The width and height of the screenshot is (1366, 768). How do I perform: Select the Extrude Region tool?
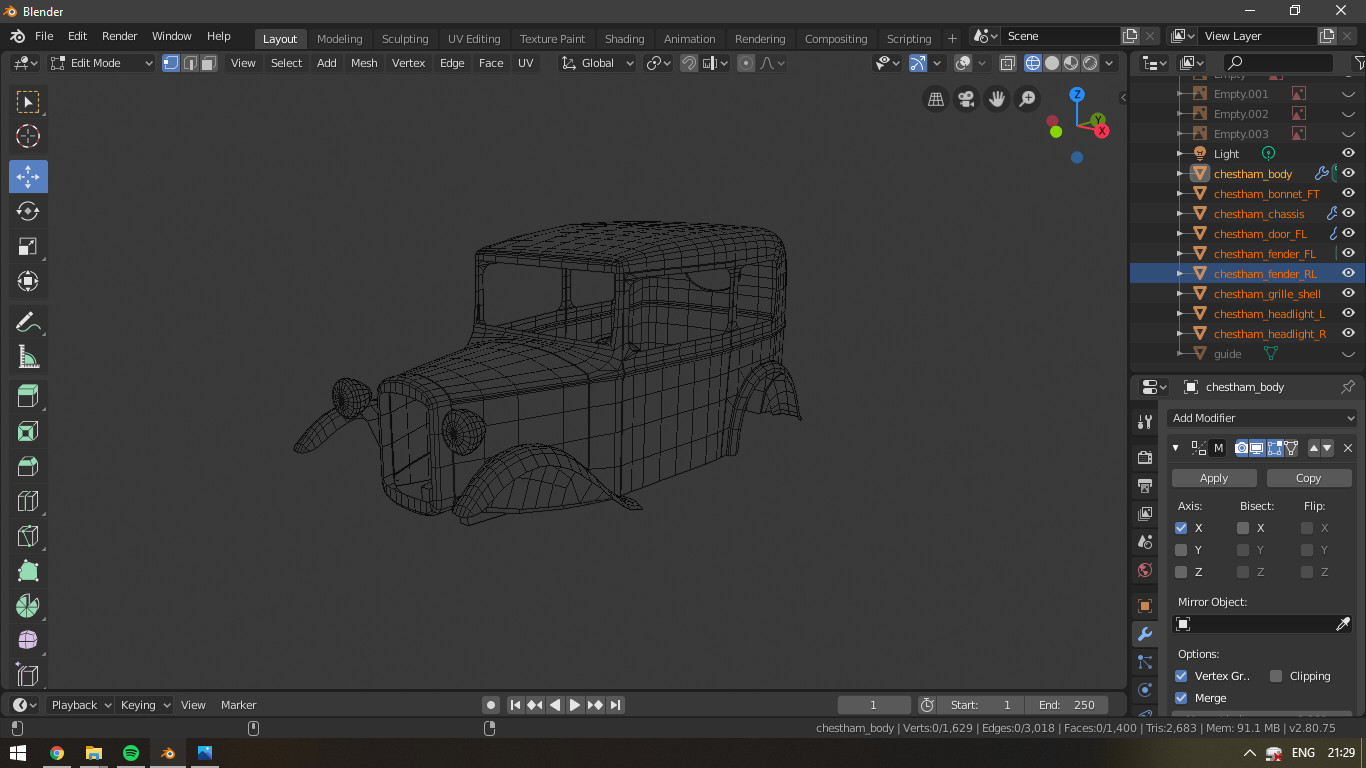[x=28, y=396]
